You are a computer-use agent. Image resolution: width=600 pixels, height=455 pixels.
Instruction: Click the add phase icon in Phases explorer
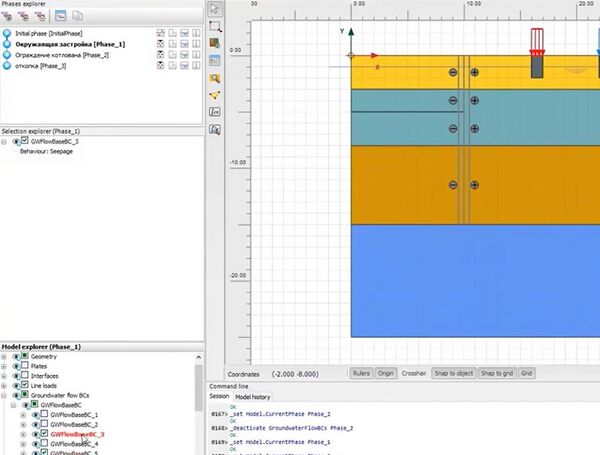point(9,17)
